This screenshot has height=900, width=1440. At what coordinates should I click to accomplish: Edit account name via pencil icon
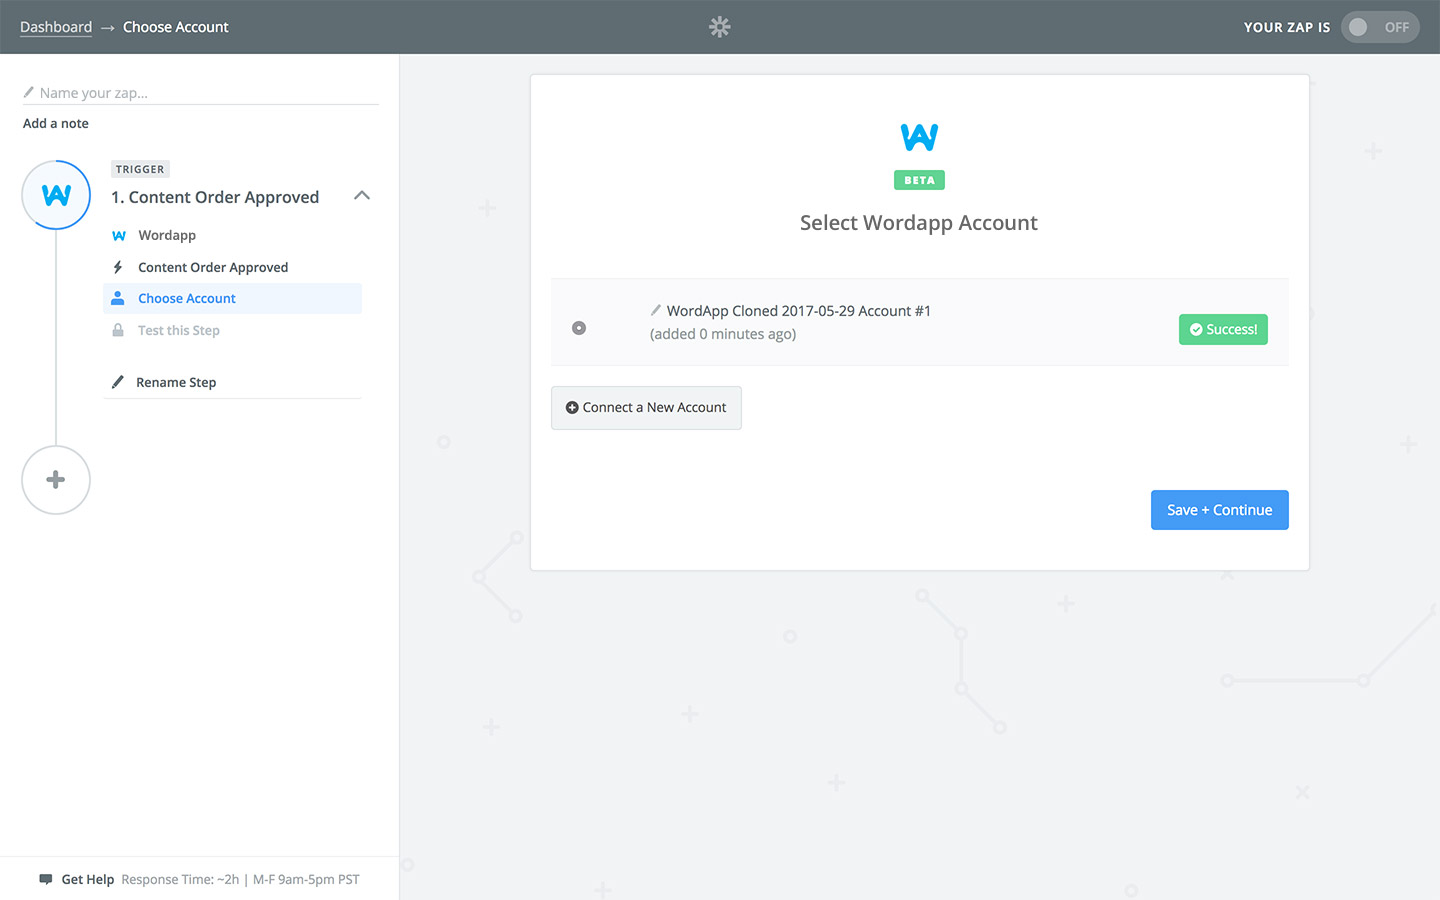point(656,310)
